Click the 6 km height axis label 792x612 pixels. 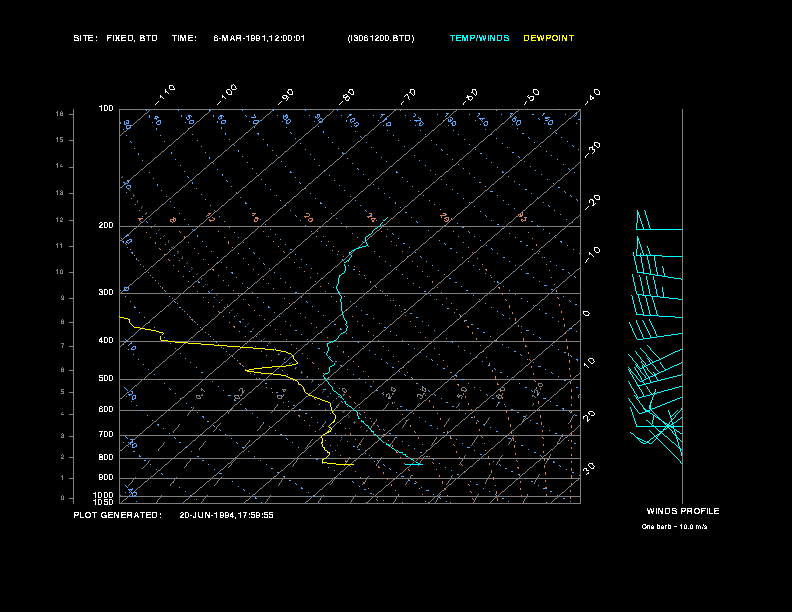pos(63,370)
